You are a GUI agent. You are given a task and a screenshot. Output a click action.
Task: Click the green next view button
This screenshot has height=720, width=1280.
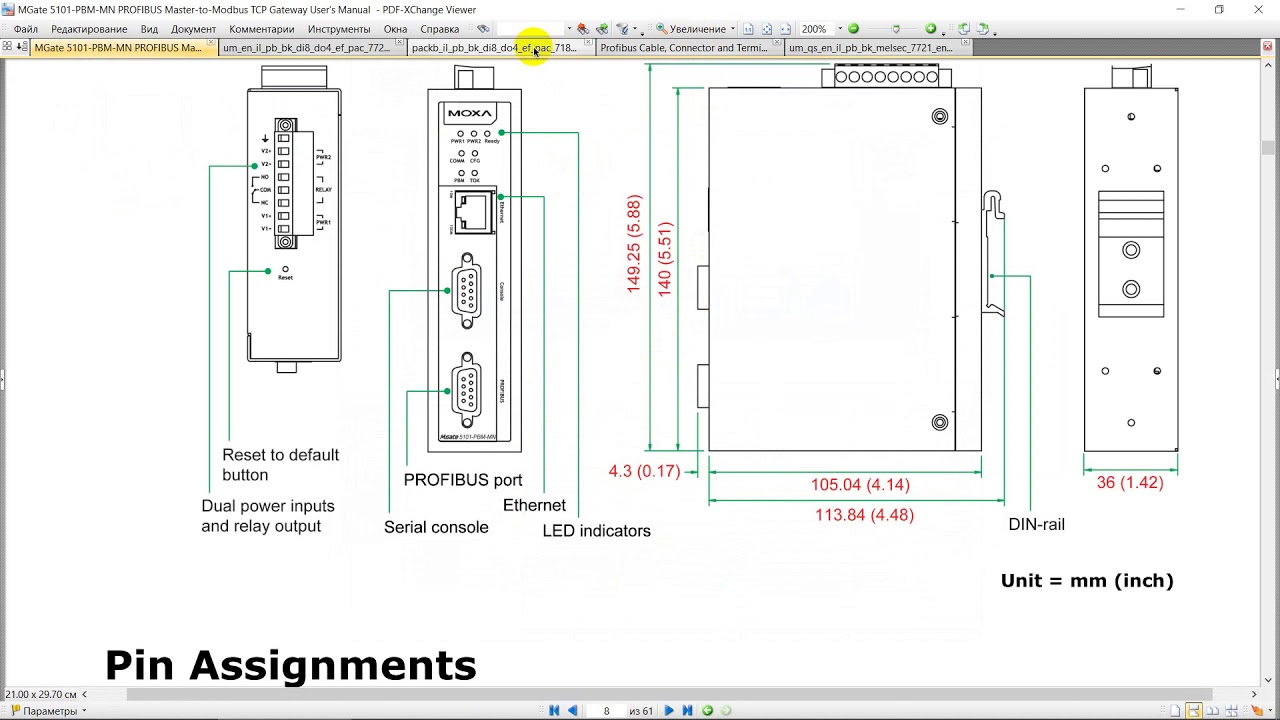pyautogui.click(x=725, y=711)
